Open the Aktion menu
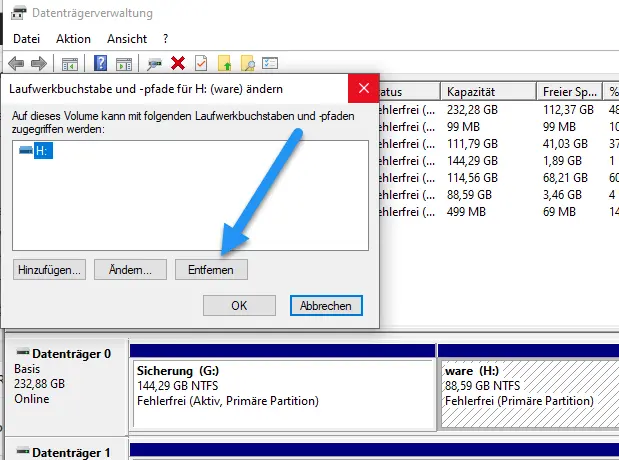The width and height of the screenshot is (619, 460). [x=73, y=38]
